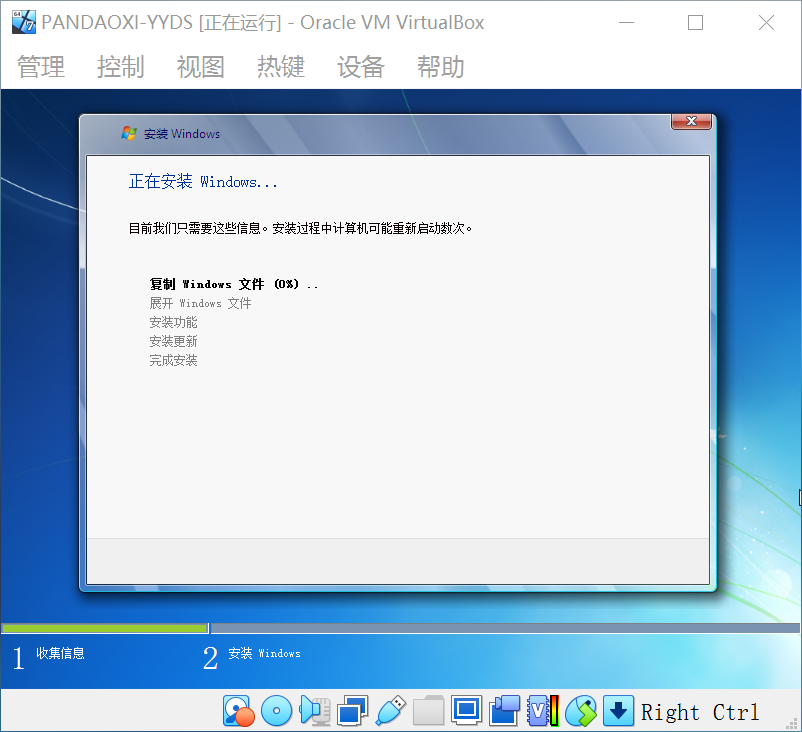Click the network adapter status icon
The image size is (802, 732).
pyautogui.click(x=352, y=711)
